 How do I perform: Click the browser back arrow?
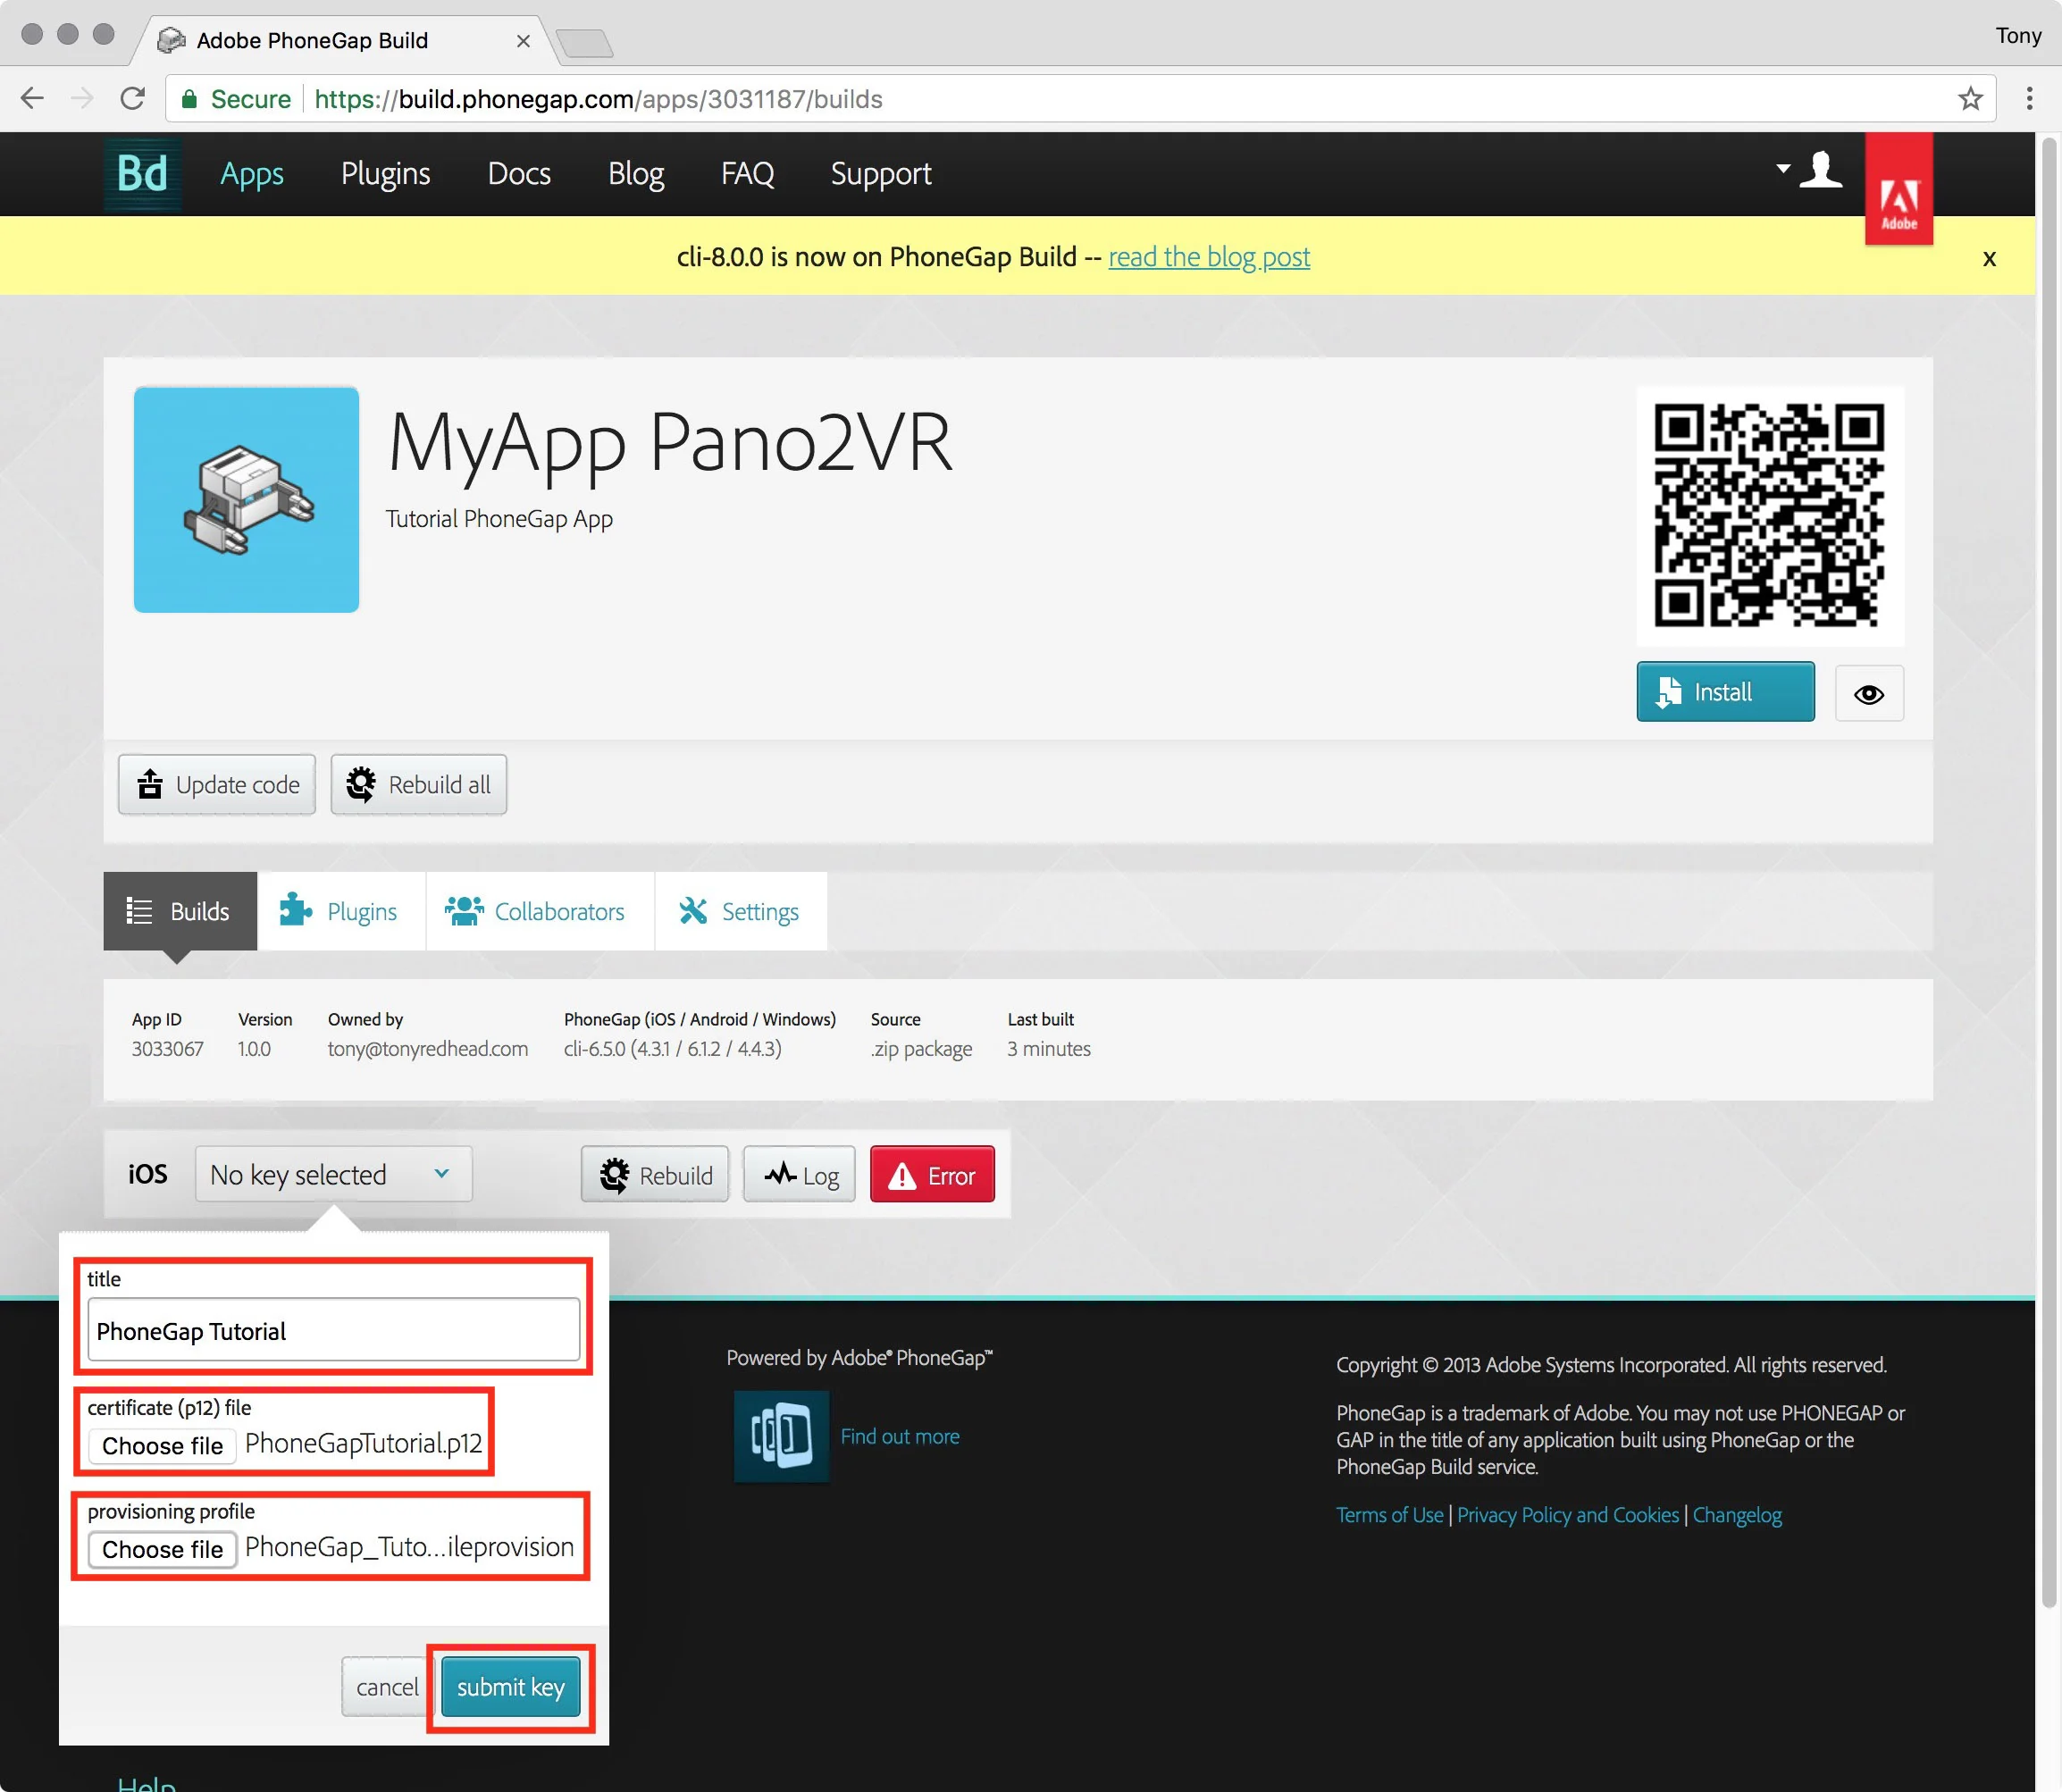pos(32,98)
